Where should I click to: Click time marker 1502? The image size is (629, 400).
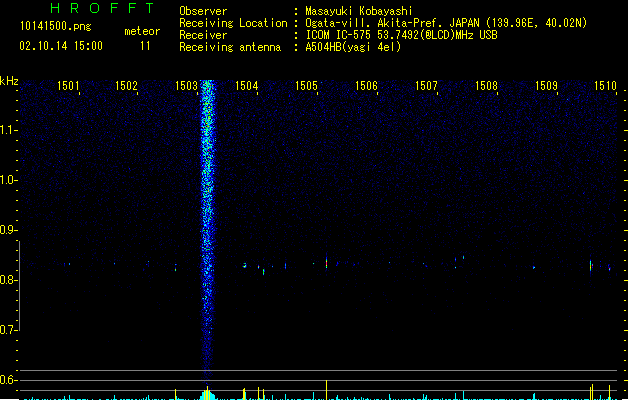click(126, 86)
